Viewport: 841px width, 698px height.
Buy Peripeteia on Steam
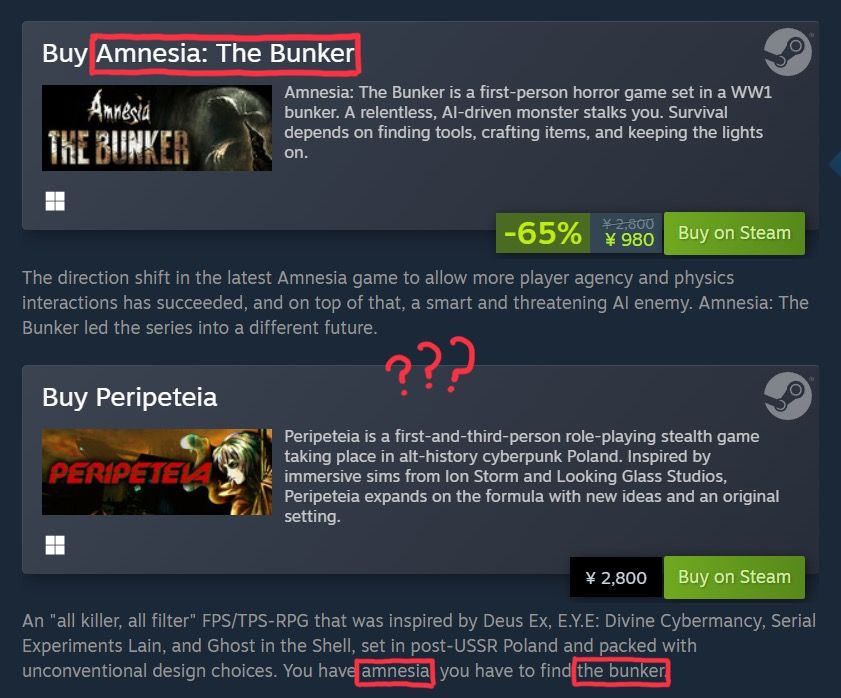pos(734,577)
